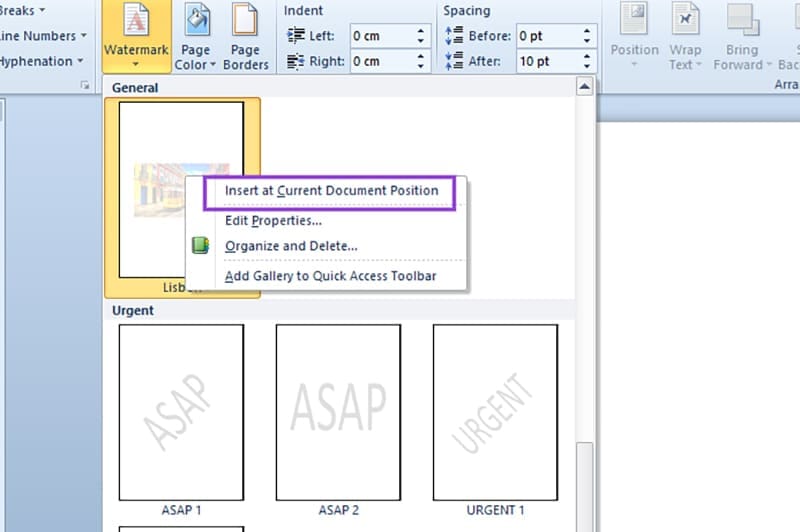This screenshot has height=532, width=800.
Task: Pick the URGENT 1 watermark preset
Action: coord(495,412)
